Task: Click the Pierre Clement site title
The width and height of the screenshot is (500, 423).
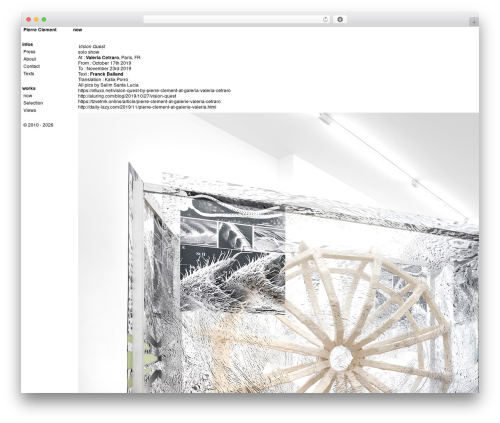Action: click(40, 30)
